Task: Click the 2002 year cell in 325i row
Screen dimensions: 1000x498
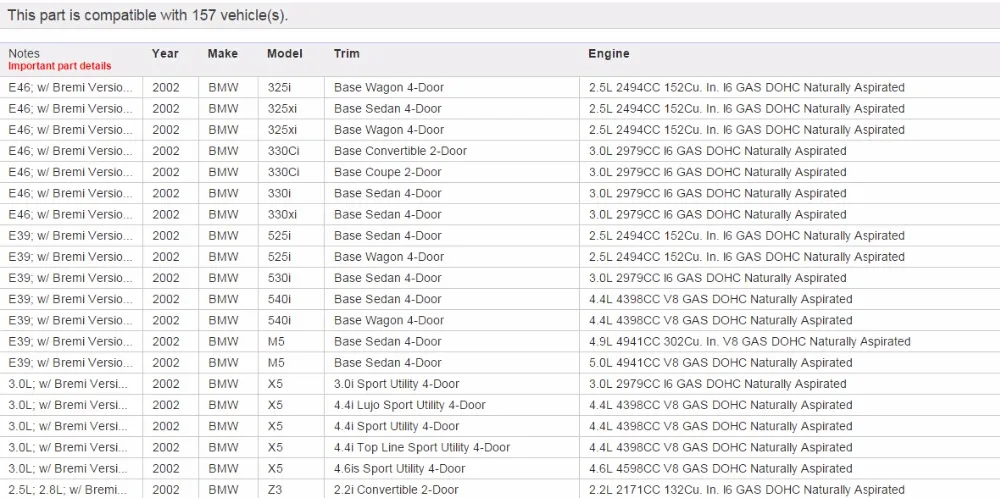Action: point(166,87)
